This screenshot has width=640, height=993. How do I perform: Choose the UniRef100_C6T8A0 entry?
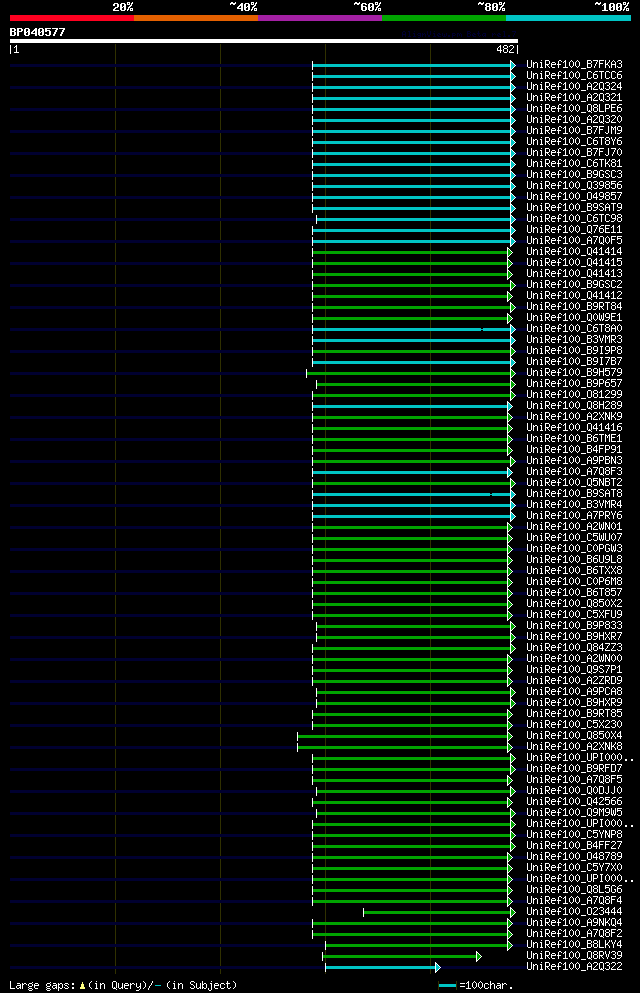[x=574, y=329]
